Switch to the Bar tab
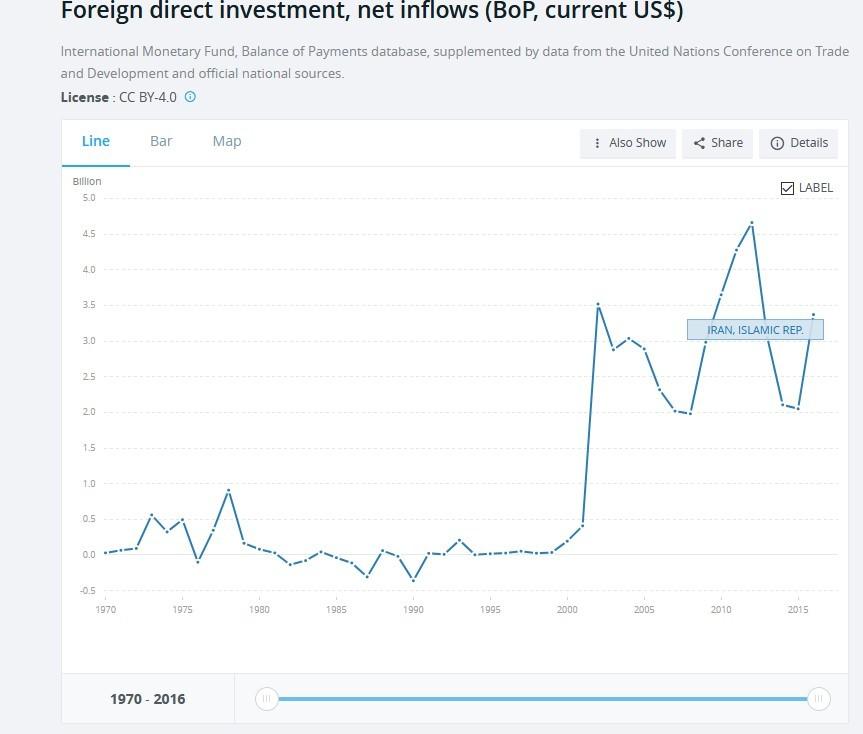Viewport: 863px width, 734px height. coord(161,141)
